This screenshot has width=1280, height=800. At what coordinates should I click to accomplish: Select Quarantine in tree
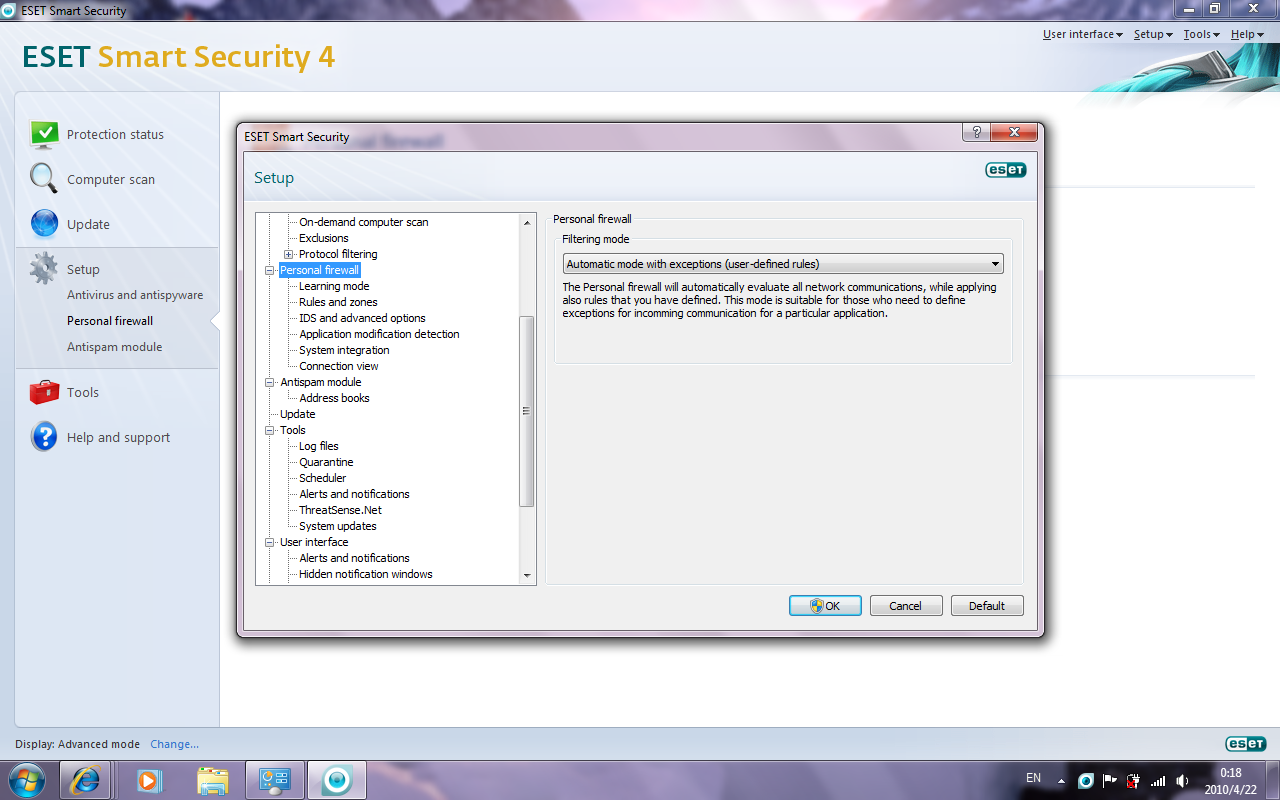326,462
